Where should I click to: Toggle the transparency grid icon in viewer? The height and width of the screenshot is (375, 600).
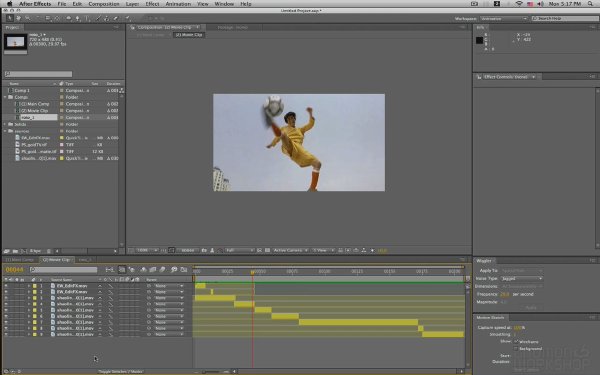267,250
